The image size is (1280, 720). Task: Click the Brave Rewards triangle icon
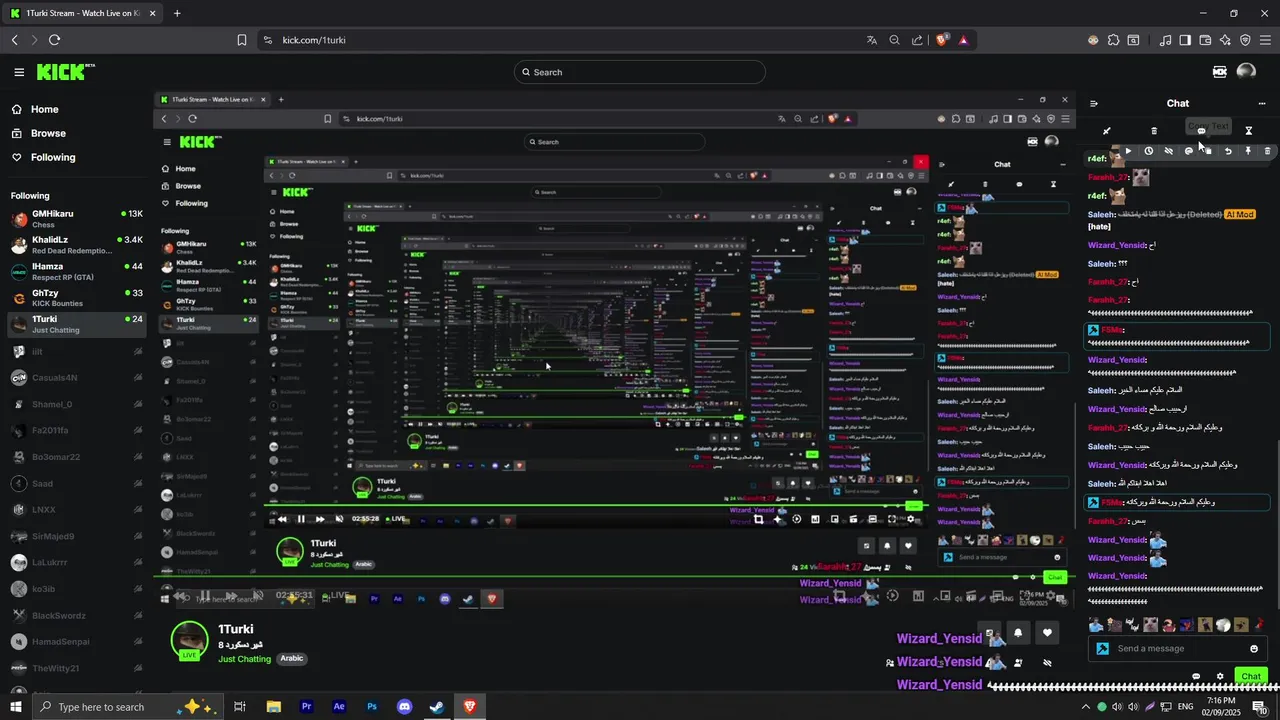tap(963, 40)
